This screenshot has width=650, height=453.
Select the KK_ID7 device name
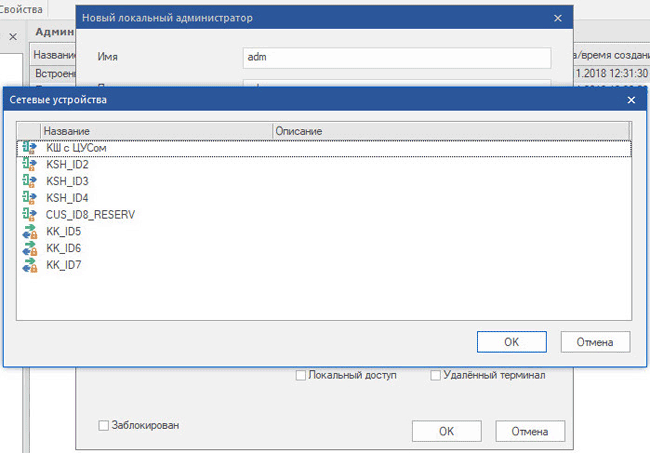tap(63, 264)
